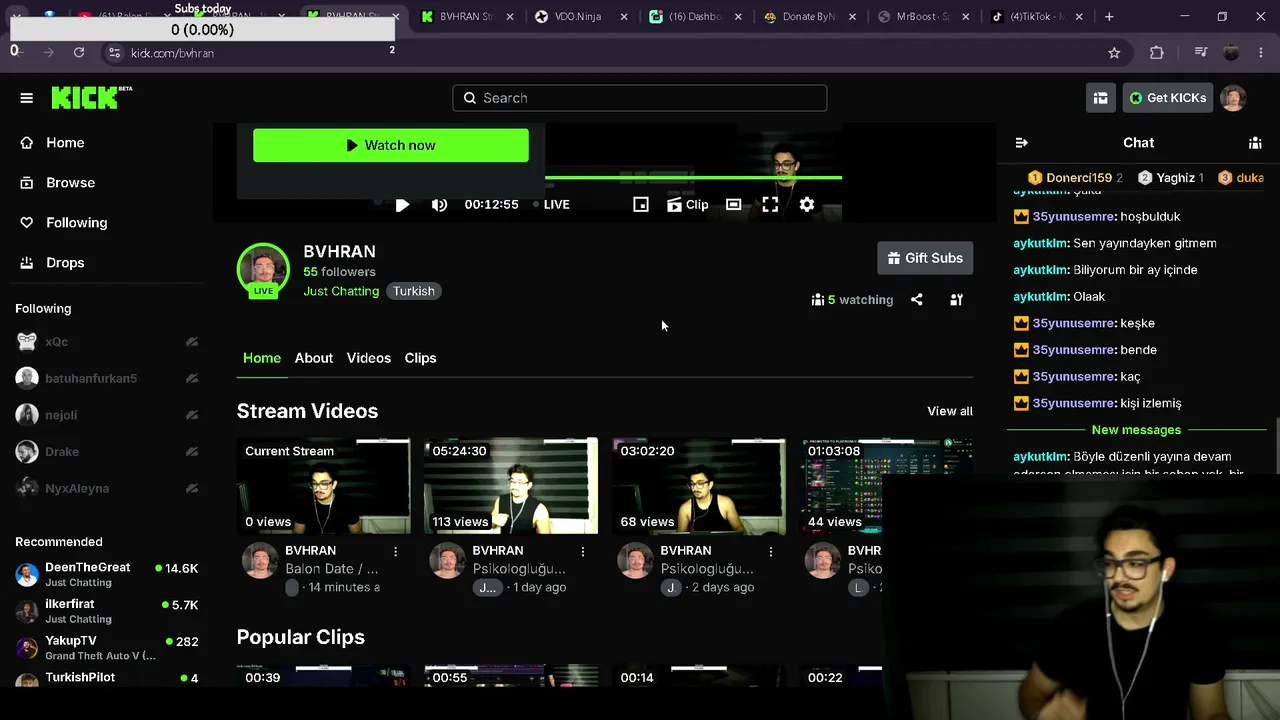This screenshot has height=720, width=1280.
Task: Open options for the 2 days ago video
Action: (771, 551)
